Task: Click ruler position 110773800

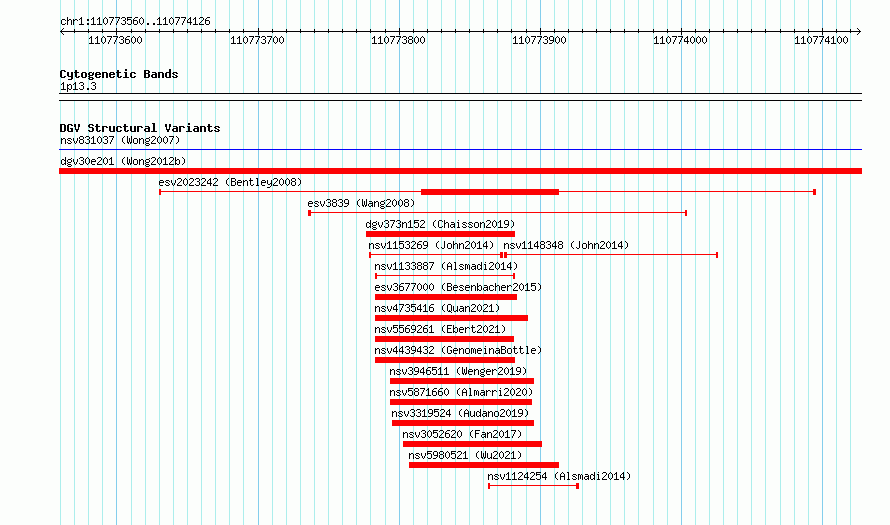Action: click(x=398, y=40)
